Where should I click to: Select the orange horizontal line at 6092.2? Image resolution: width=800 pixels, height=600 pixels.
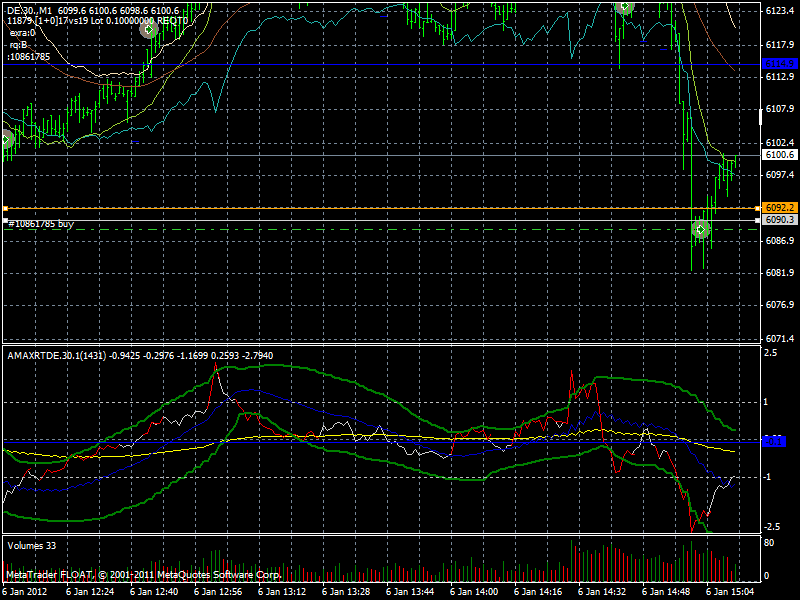click(400, 208)
